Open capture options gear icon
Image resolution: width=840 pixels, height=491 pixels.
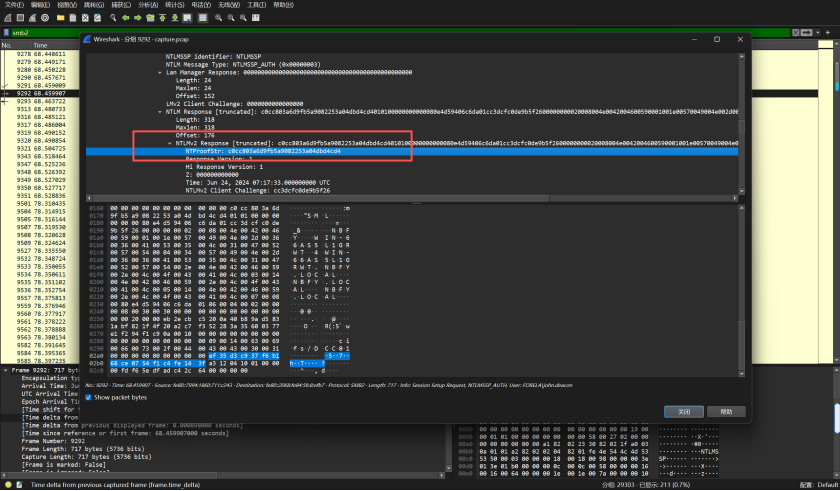click(x=44, y=17)
